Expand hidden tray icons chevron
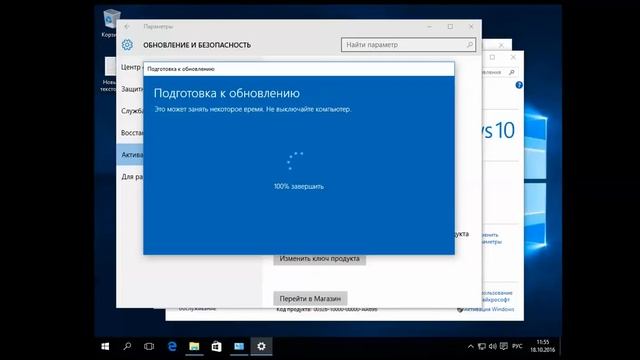640x360 pixels. [471, 347]
